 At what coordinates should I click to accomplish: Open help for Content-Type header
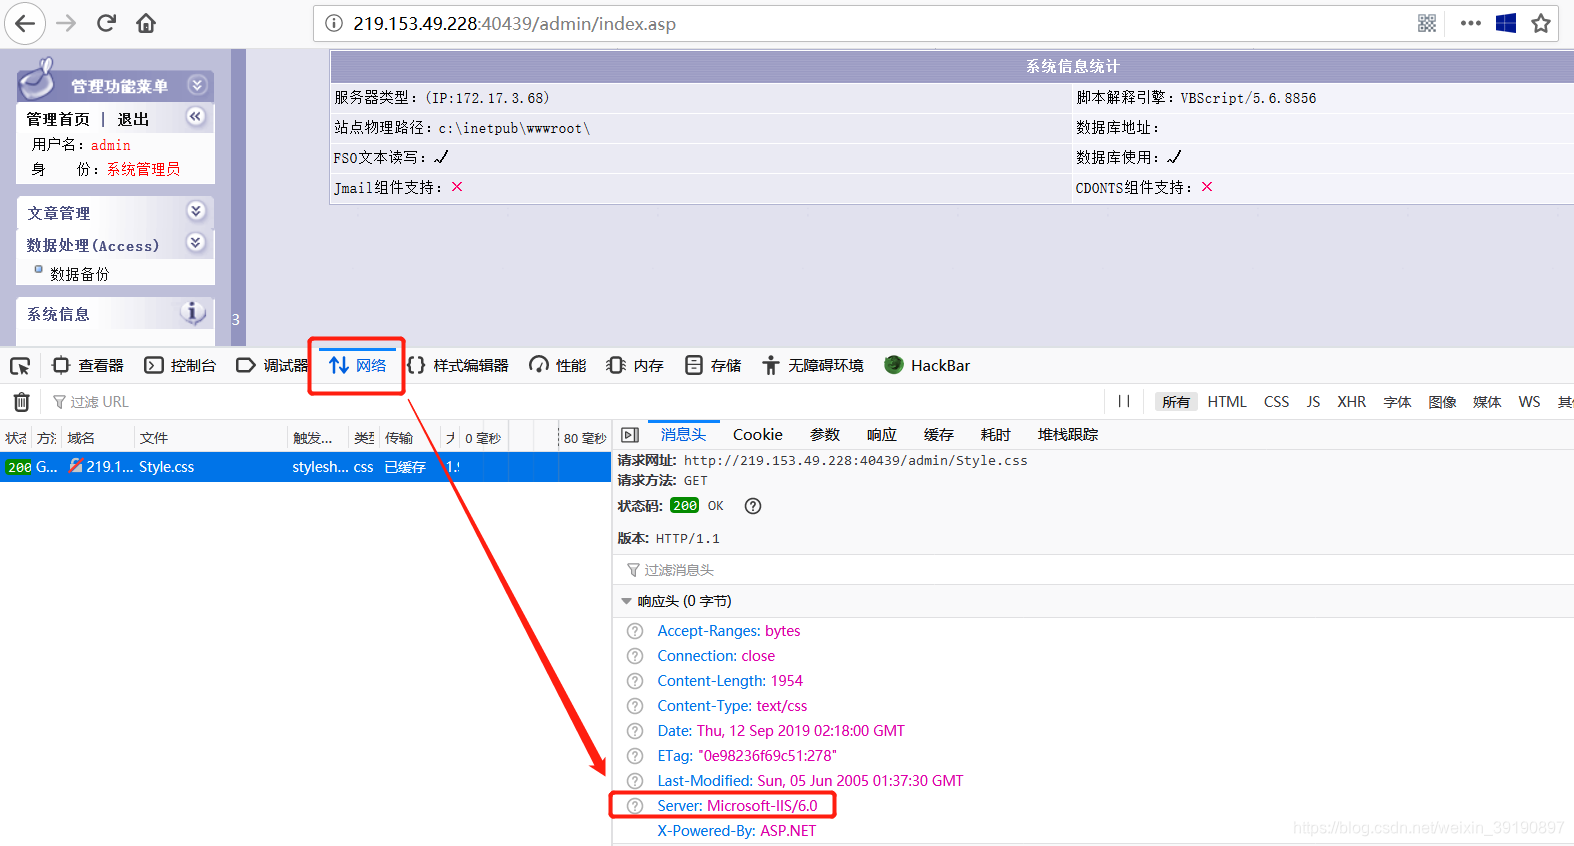click(x=635, y=706)
